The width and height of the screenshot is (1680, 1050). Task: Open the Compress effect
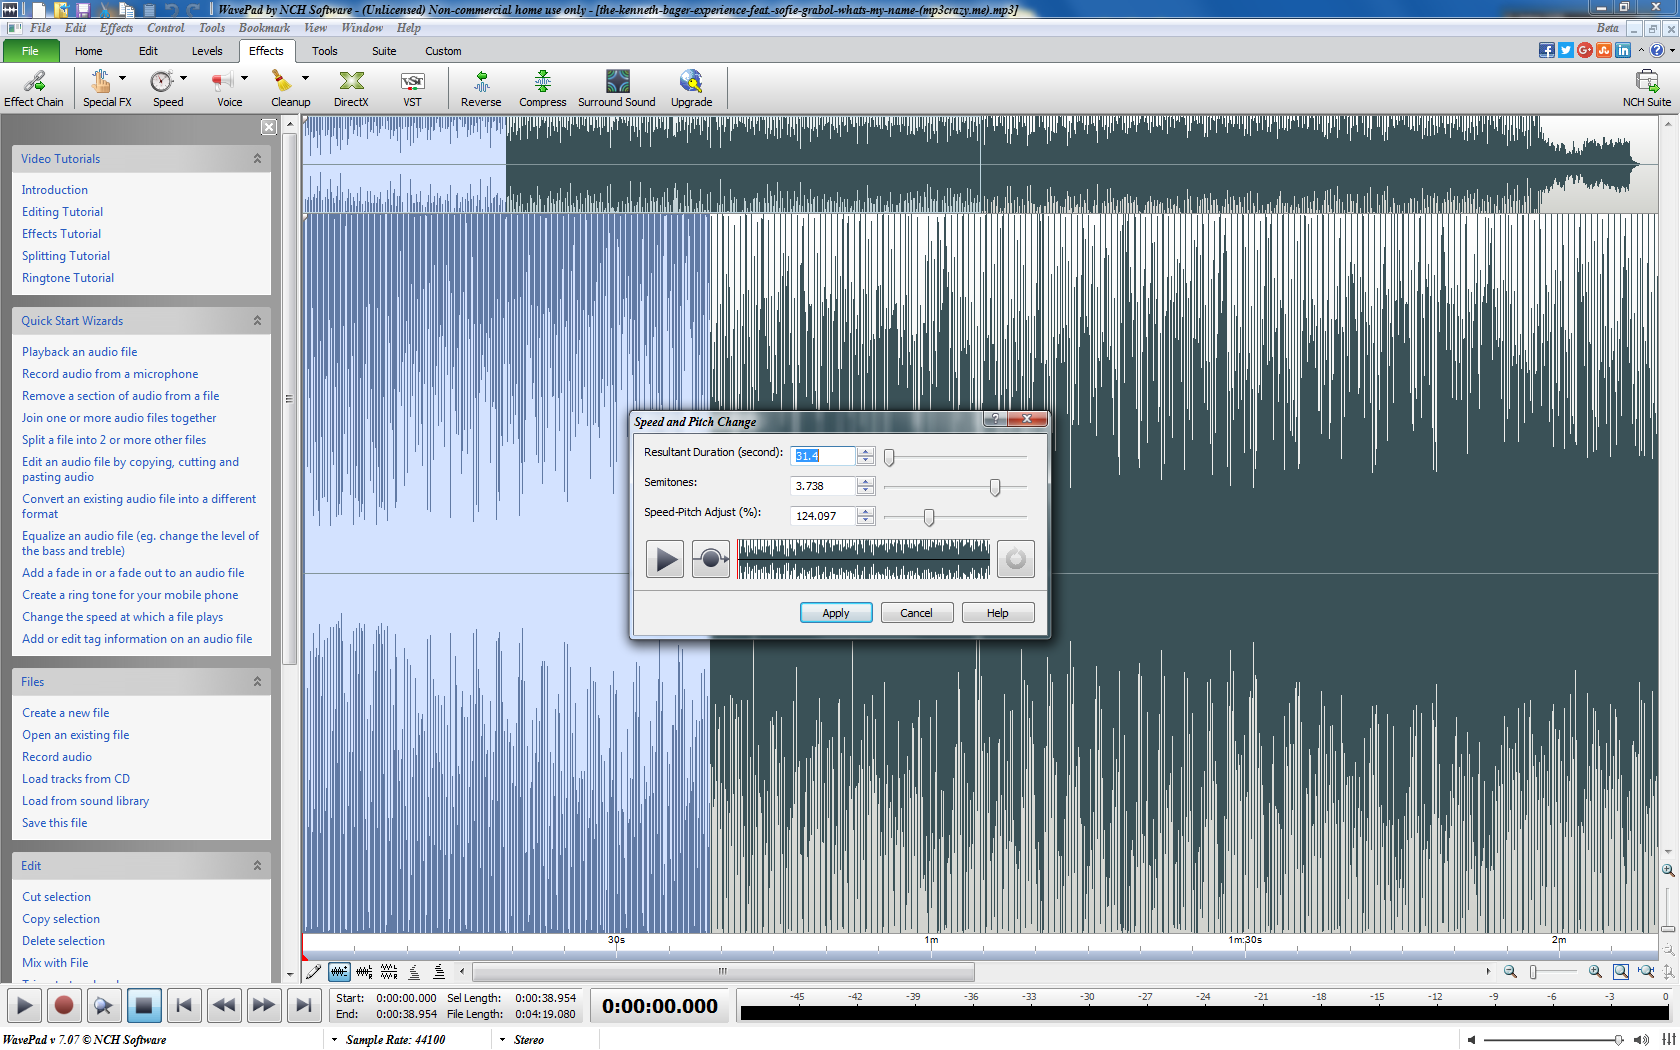pos(542,88)
